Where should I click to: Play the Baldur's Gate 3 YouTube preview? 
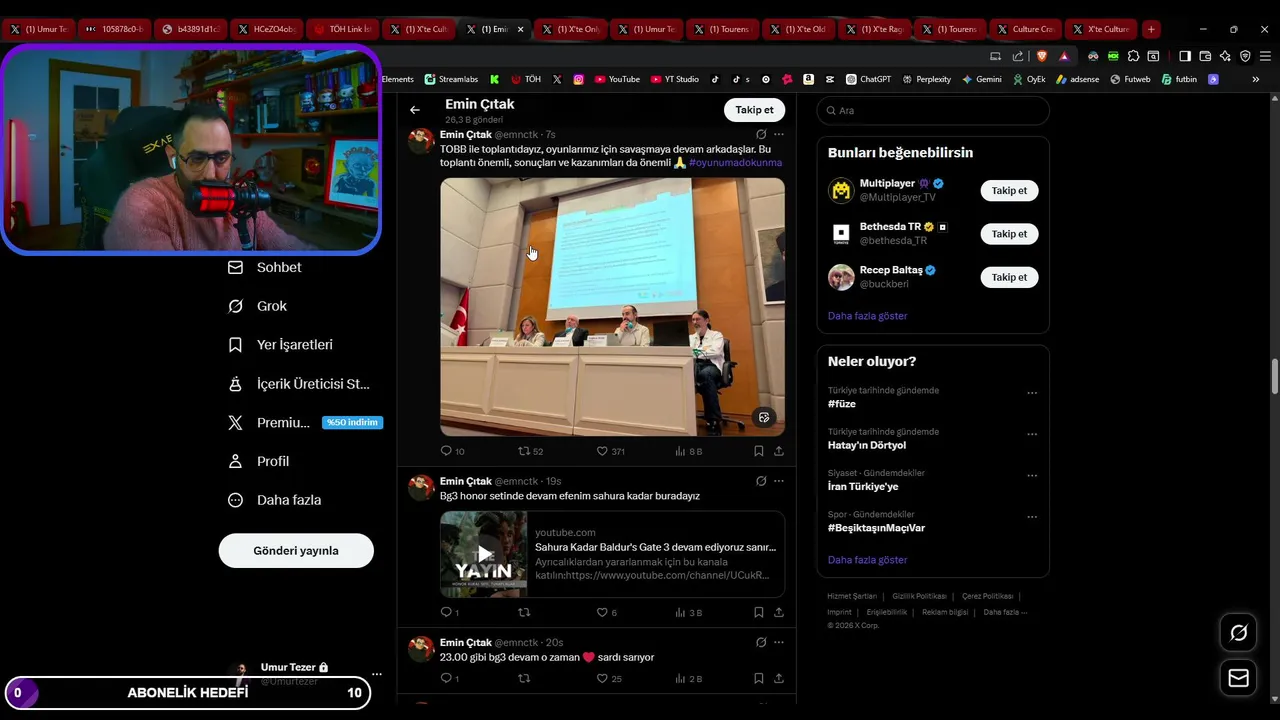tap(484, 554)
